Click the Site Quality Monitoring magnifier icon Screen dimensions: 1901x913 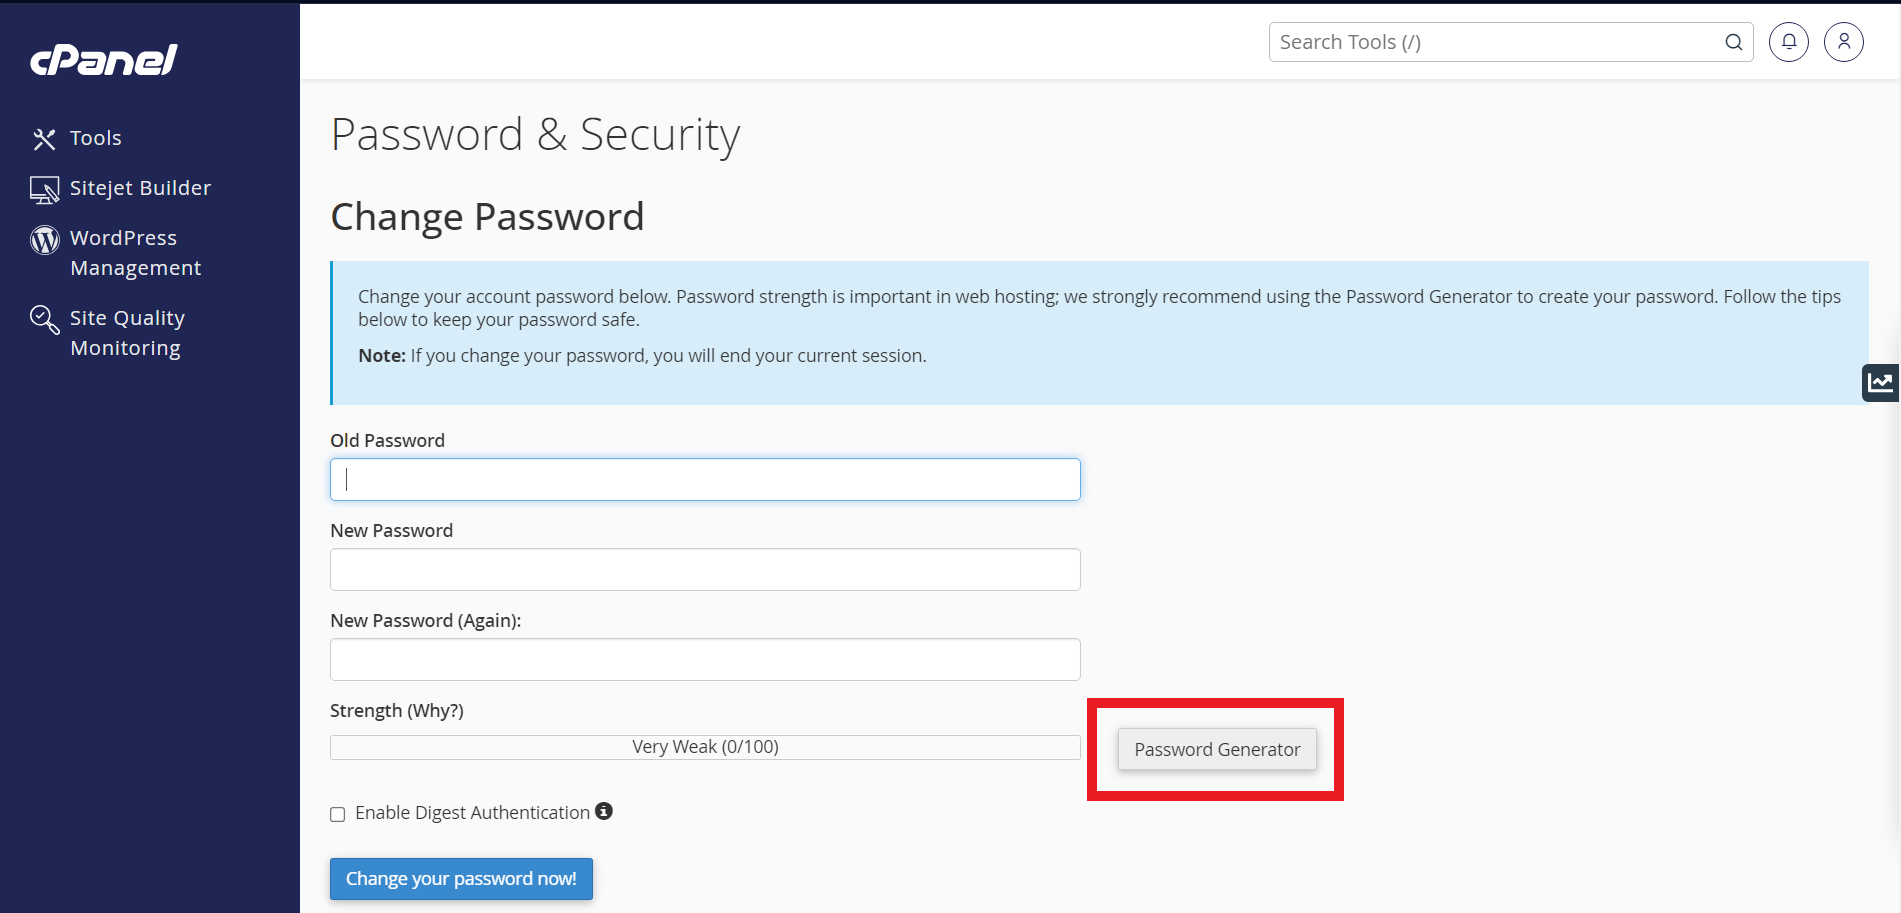click(x=44, y=319)
